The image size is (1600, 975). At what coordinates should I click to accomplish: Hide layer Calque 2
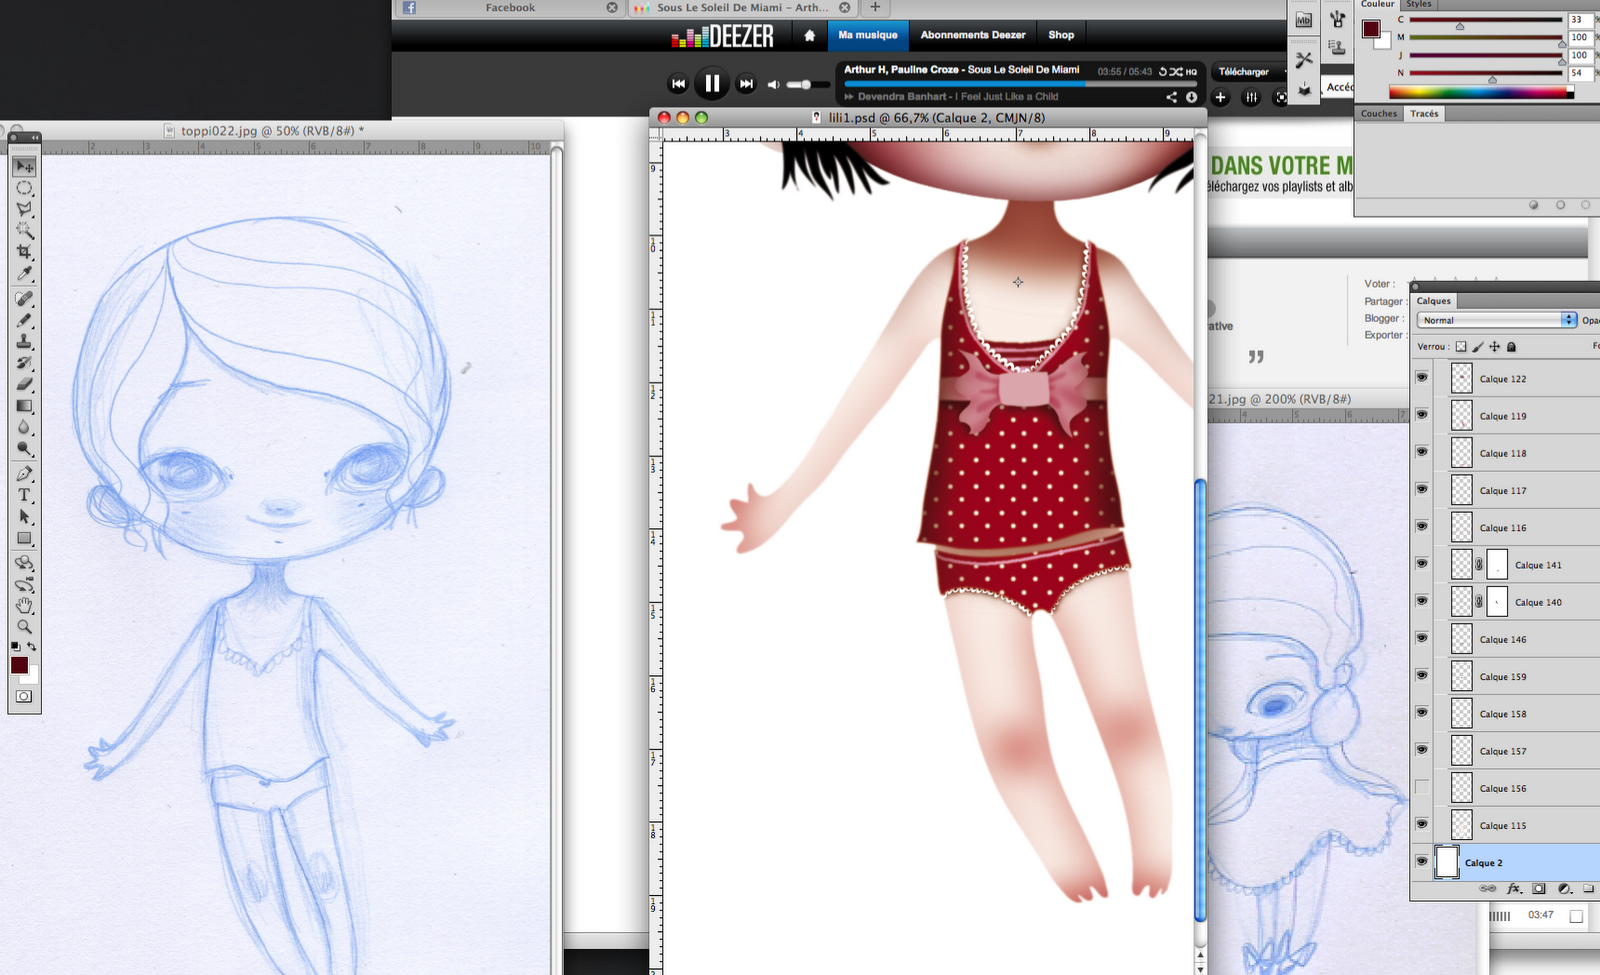1422,861
